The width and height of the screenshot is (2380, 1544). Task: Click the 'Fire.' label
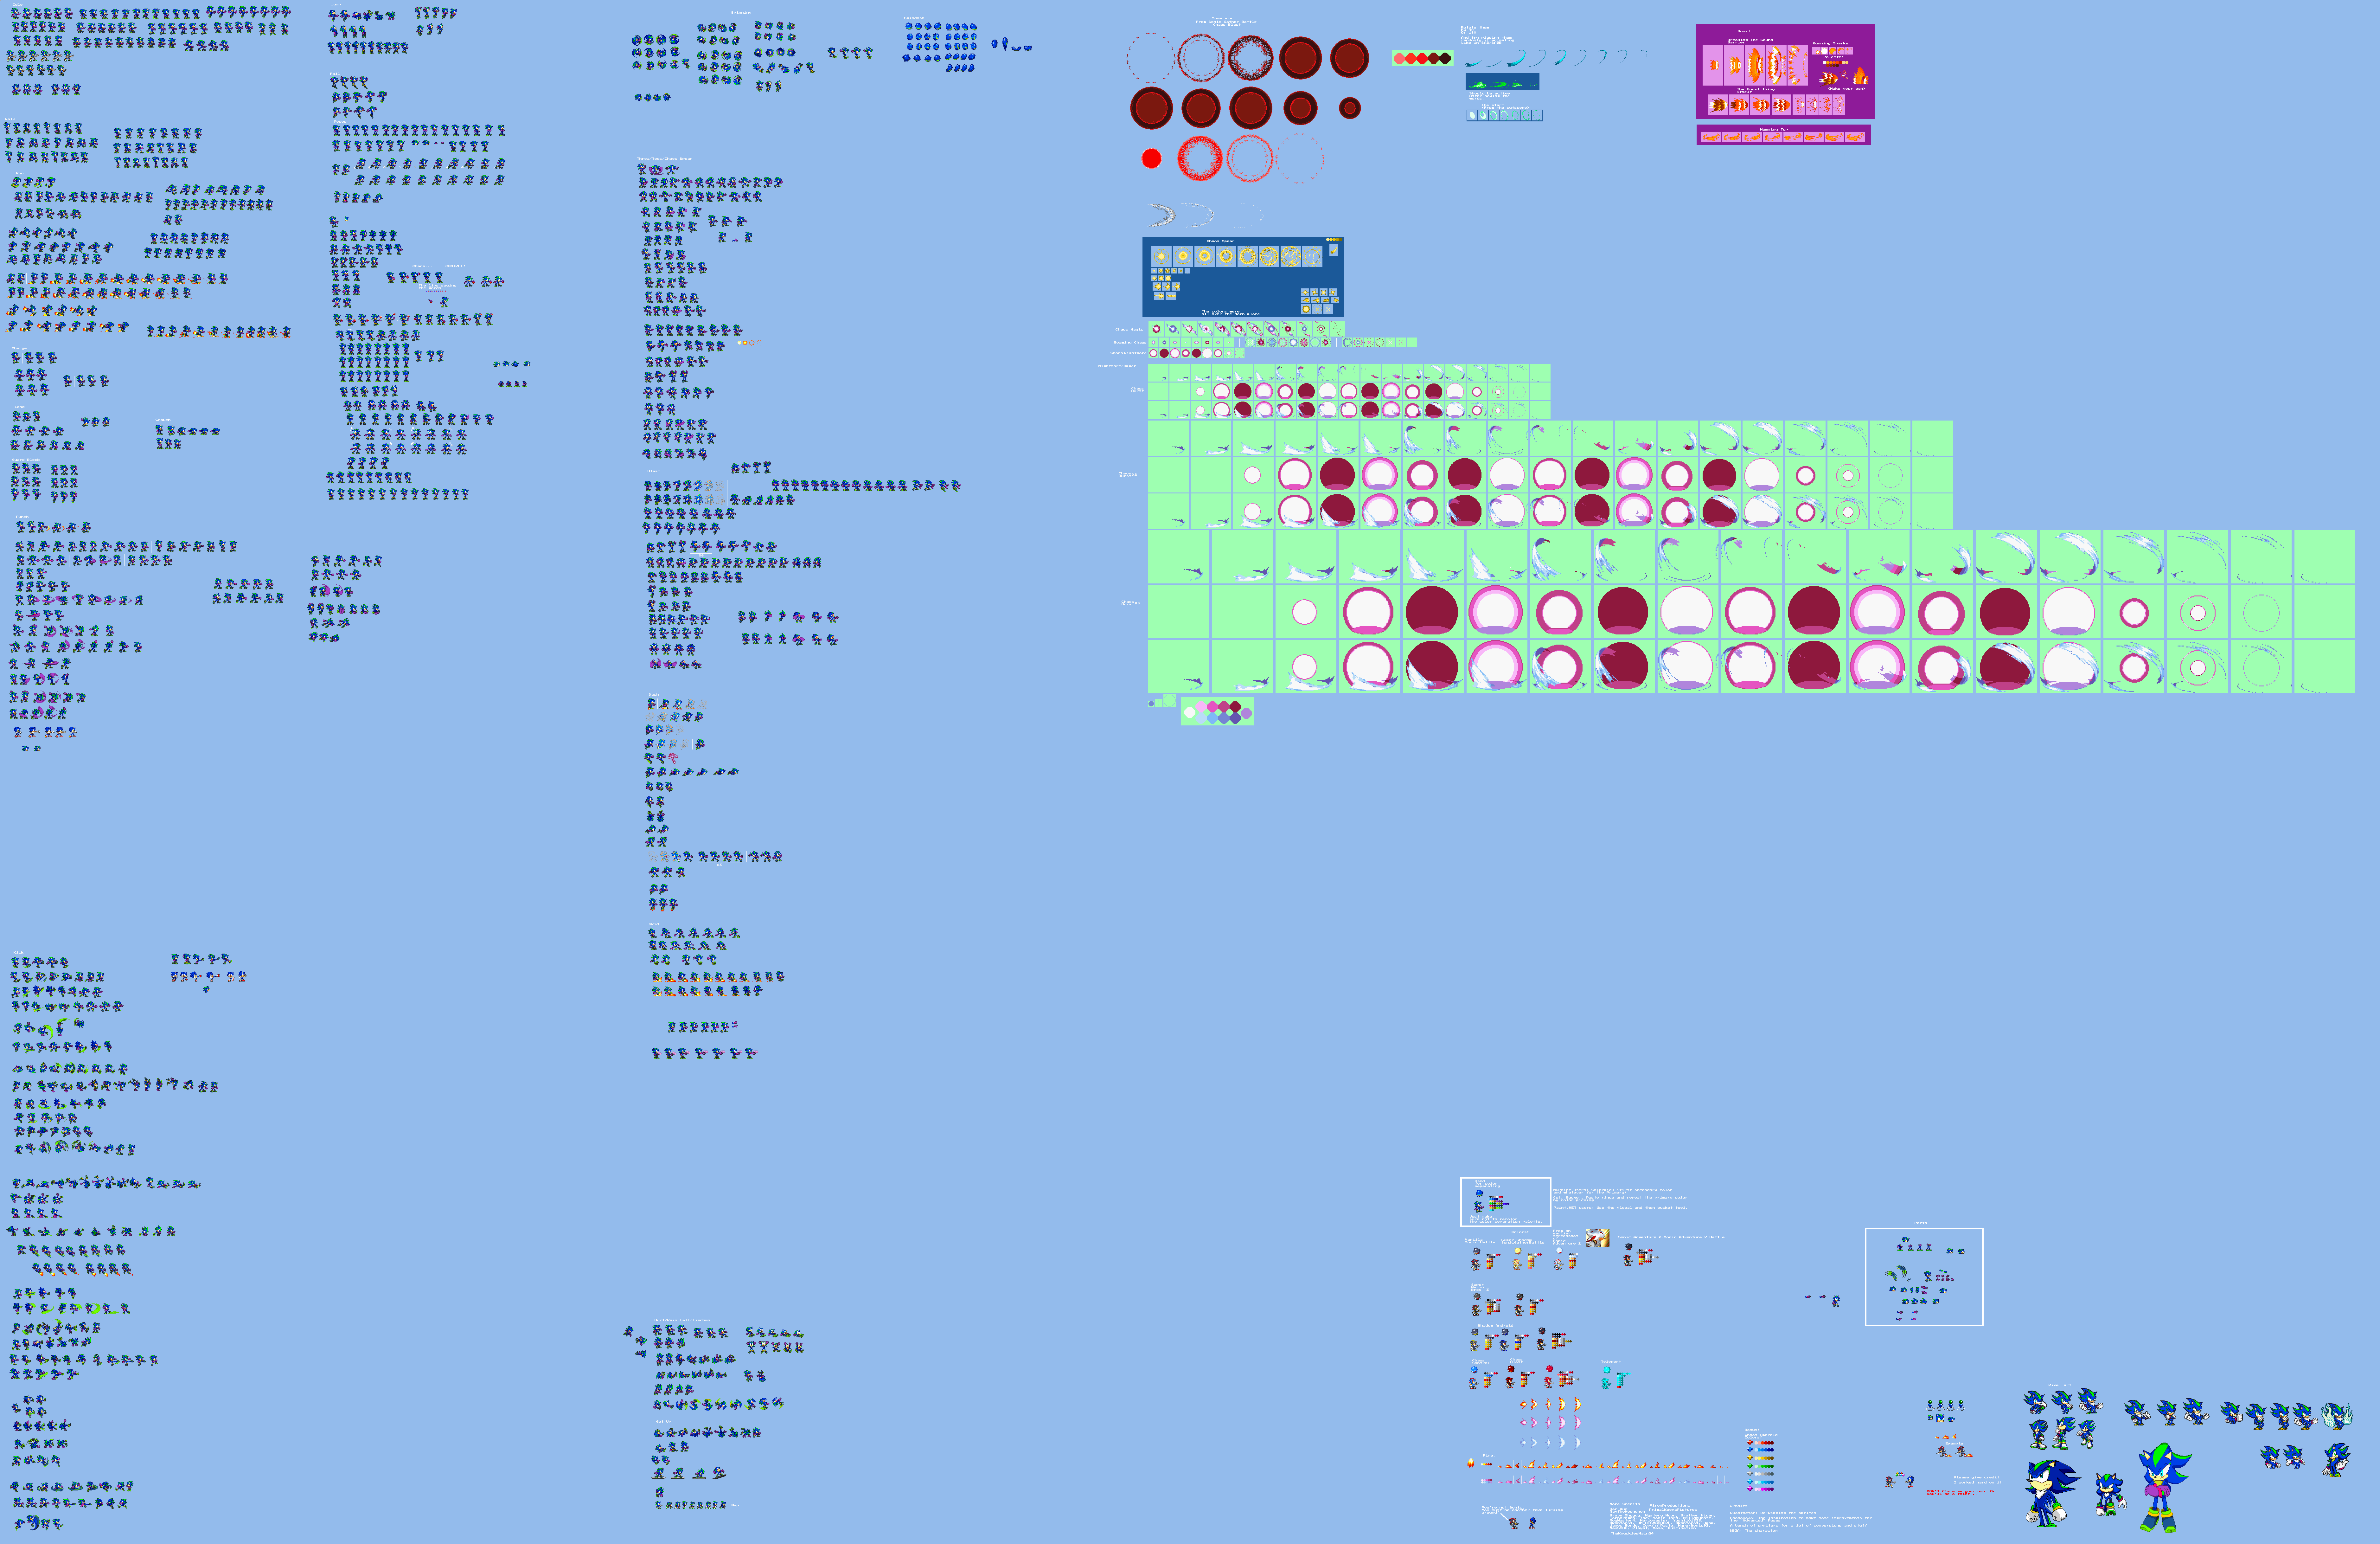tap(1489, 1456)
